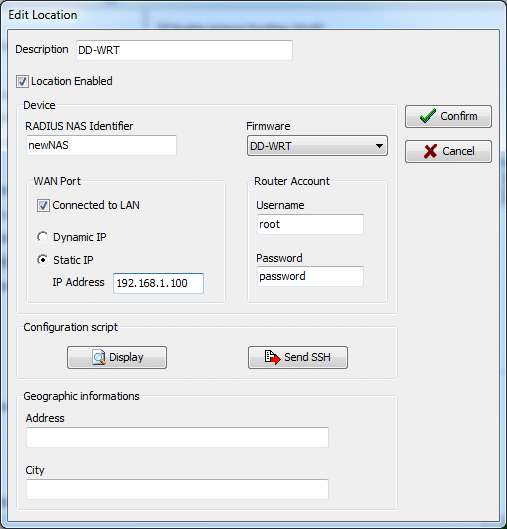Send configuration script via SSH
The image size is (507, 529).
tap(298, 357)
